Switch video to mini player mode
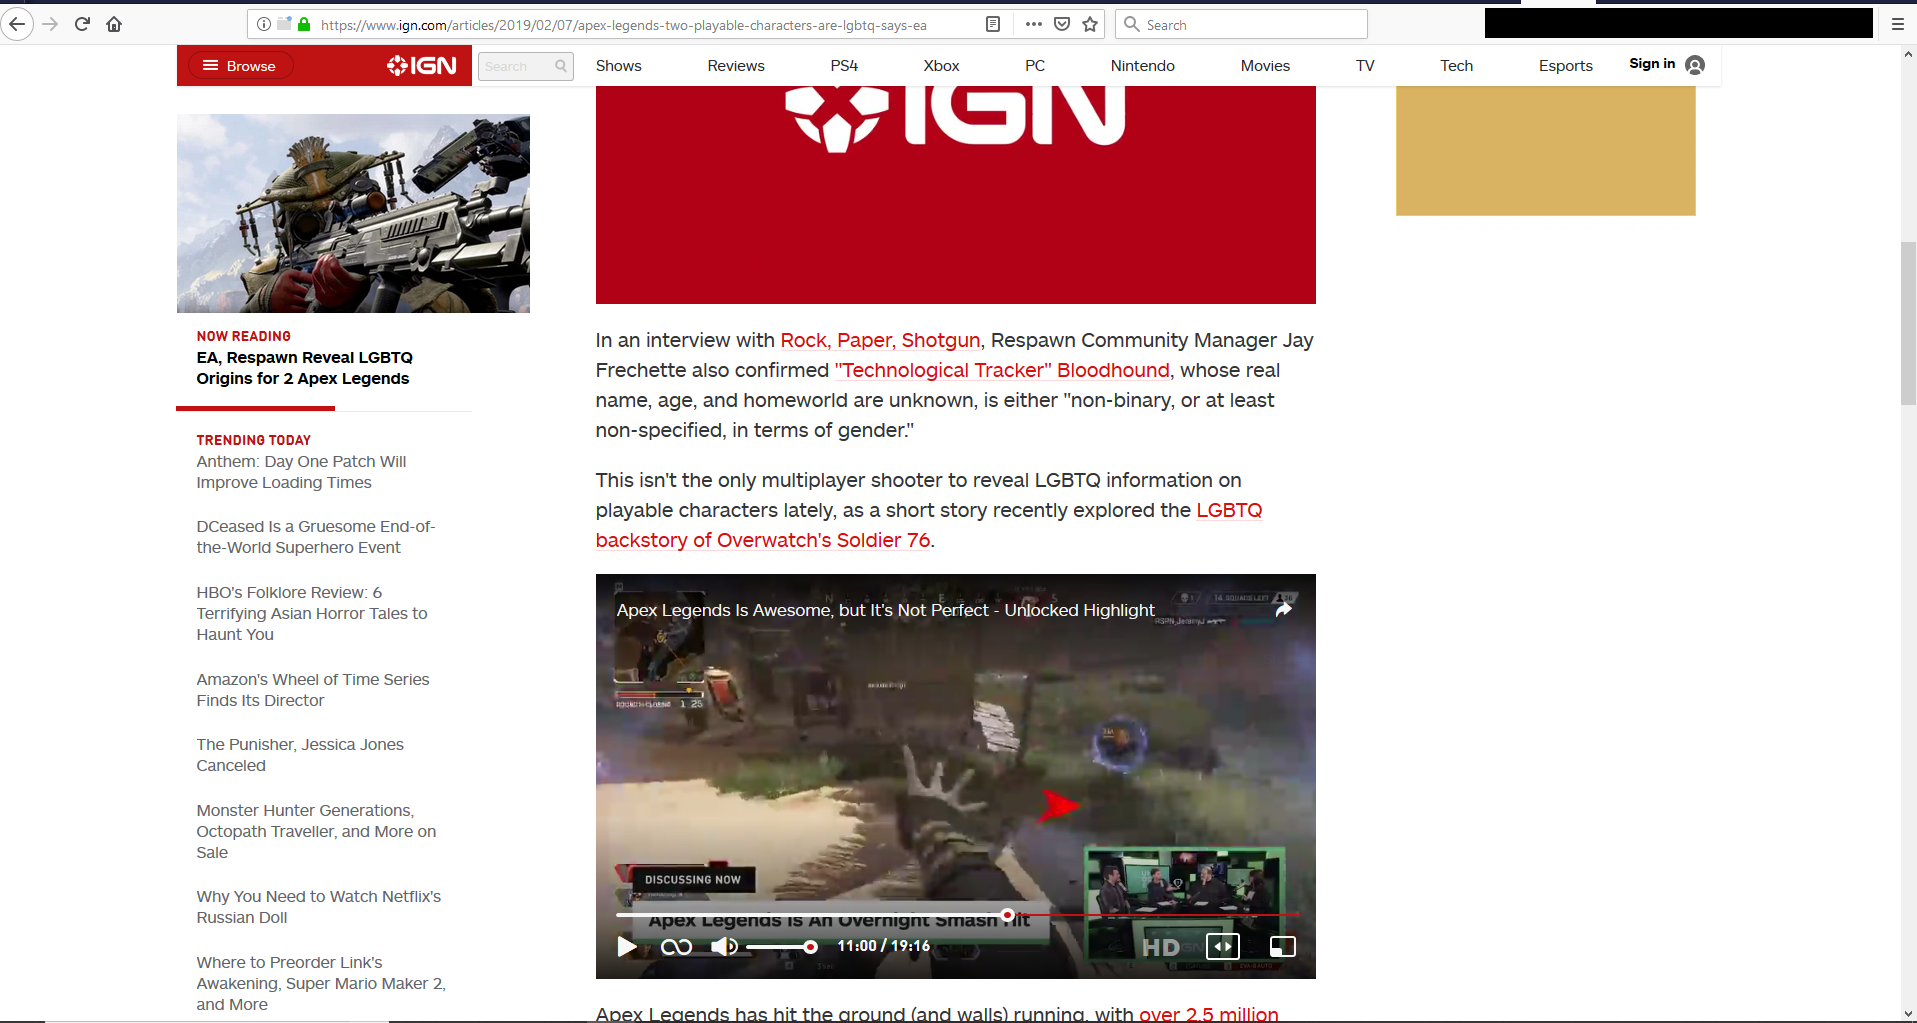Image resolution: width=1917 pixels, height=1023 pixels. [x=1282, y=946]
